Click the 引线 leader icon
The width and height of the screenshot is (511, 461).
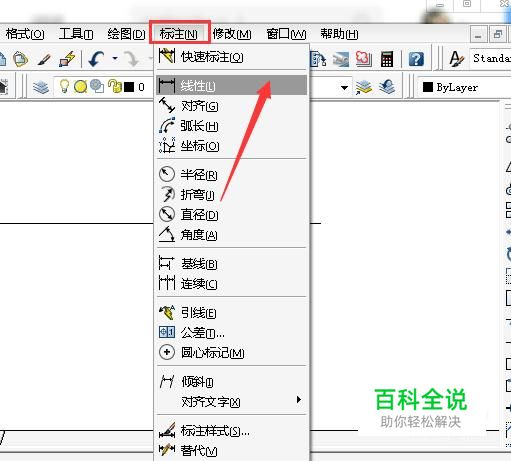[x=167, y=312]
